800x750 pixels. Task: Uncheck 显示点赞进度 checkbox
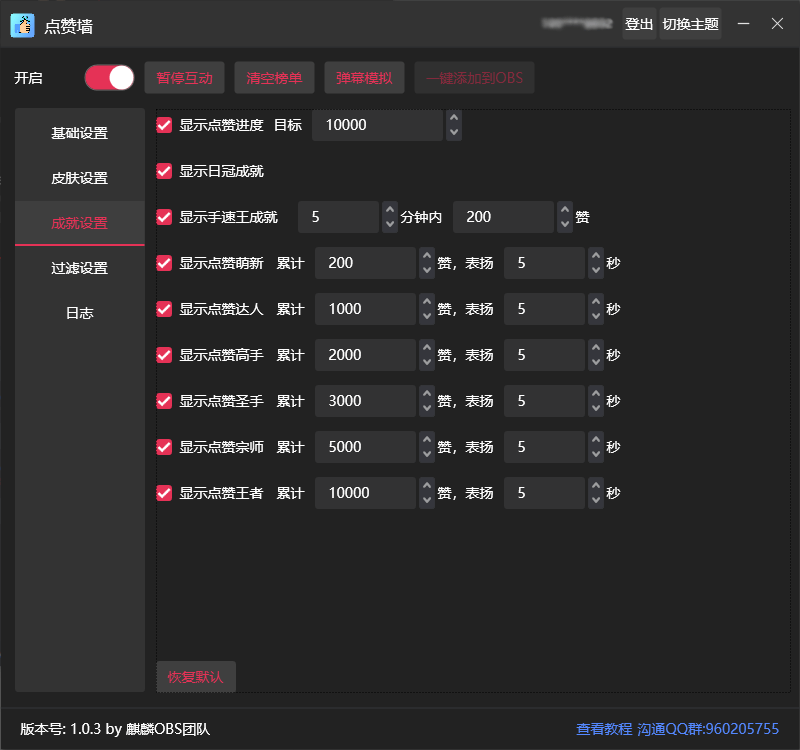(x=165, y=125)
